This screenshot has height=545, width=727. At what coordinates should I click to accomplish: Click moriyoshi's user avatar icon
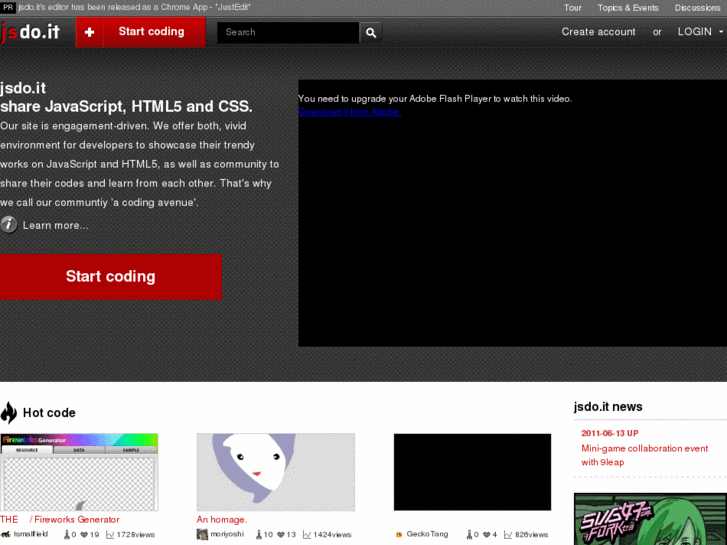pos(203,534)
